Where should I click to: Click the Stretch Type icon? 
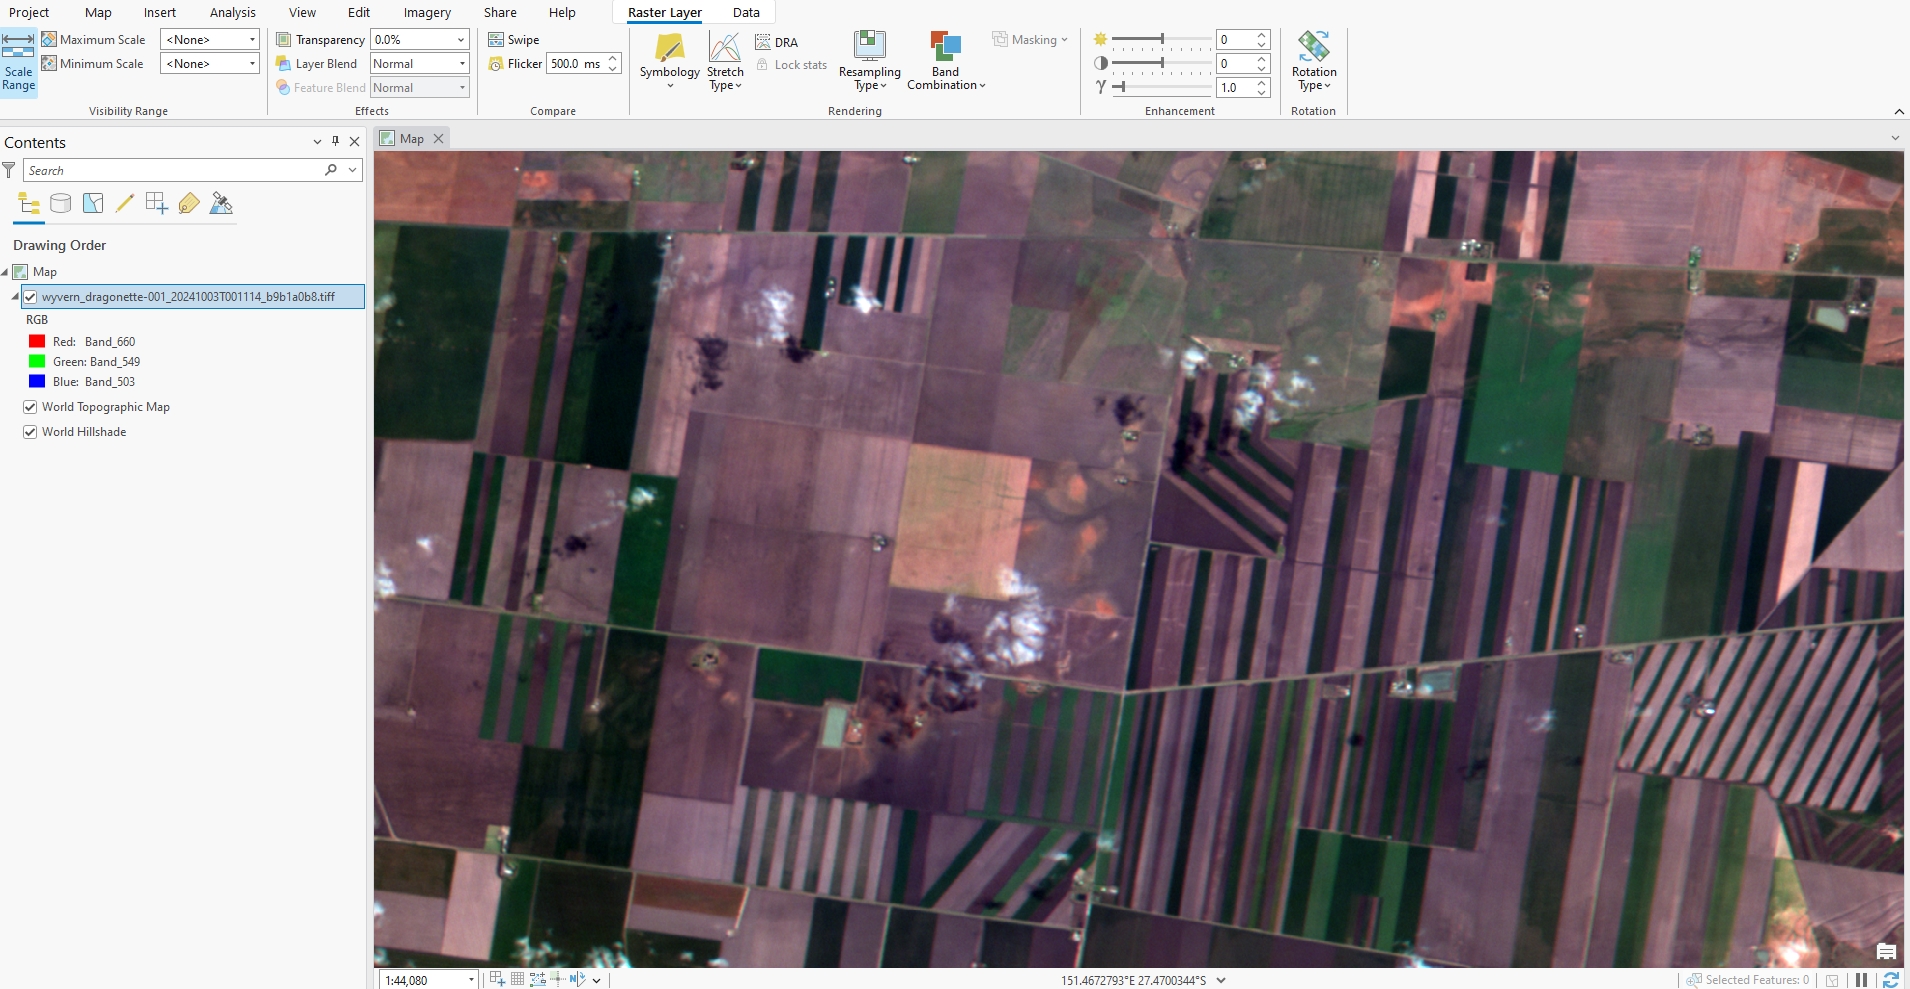coord(724,48)
